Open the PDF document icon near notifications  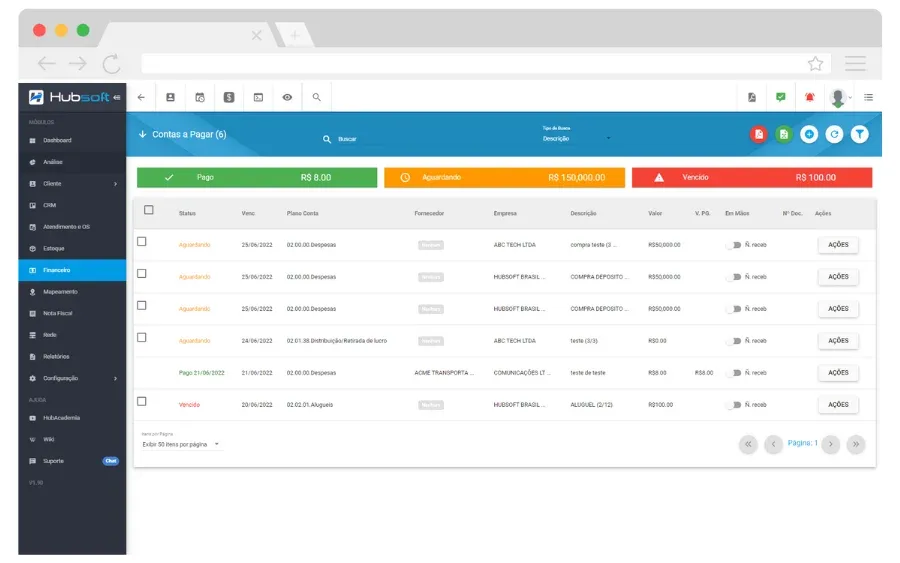[x=752, y=98]
